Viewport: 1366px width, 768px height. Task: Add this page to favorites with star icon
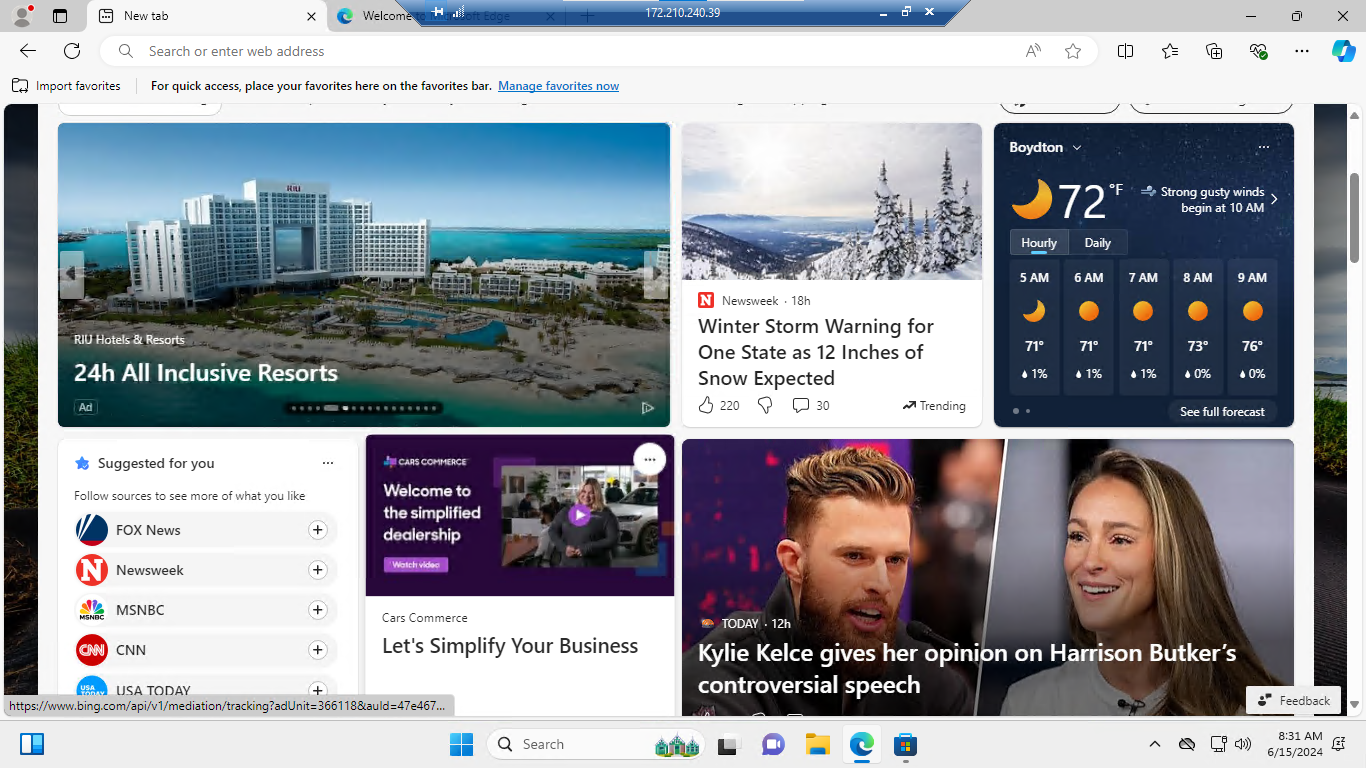tap(1073, 51)
